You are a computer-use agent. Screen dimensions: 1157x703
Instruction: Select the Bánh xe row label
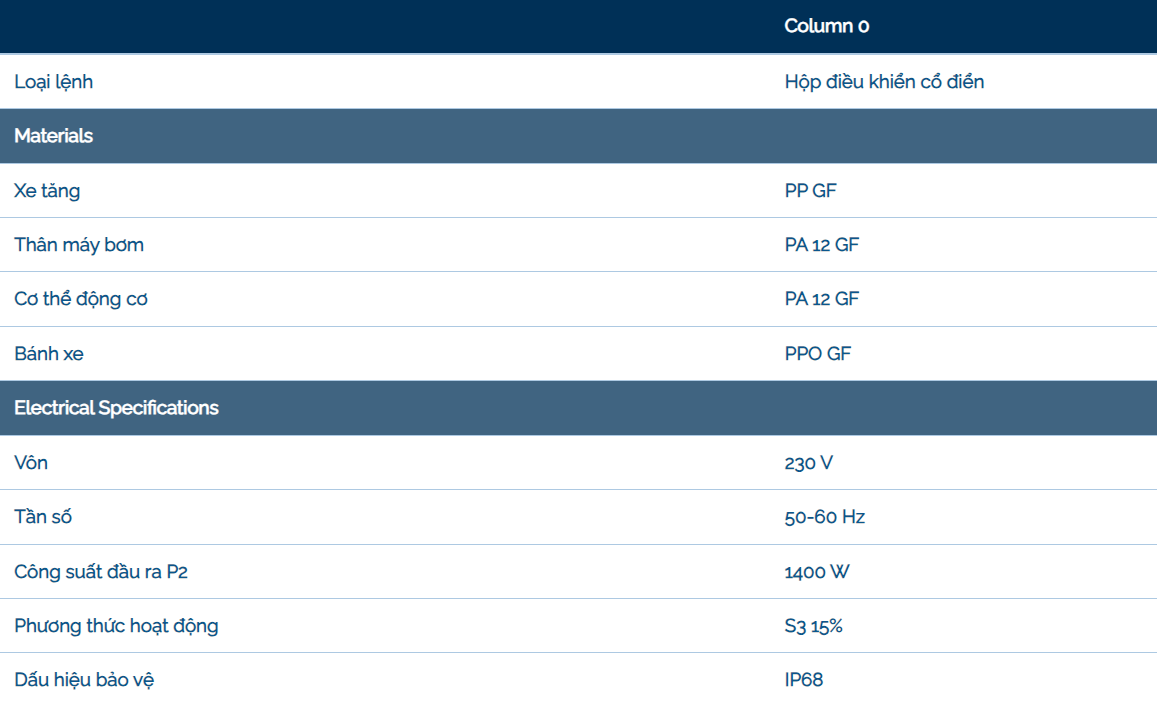pos(49,353)
